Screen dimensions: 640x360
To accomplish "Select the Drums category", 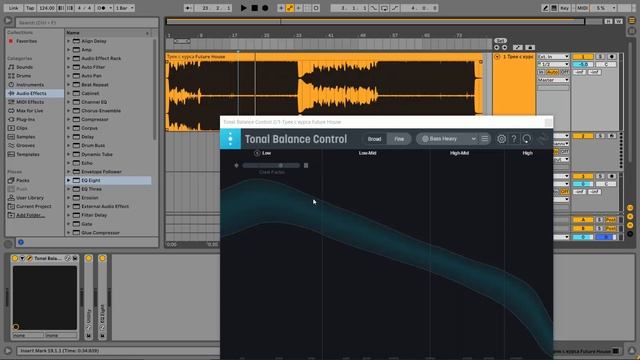I will [x=23, y=76].
